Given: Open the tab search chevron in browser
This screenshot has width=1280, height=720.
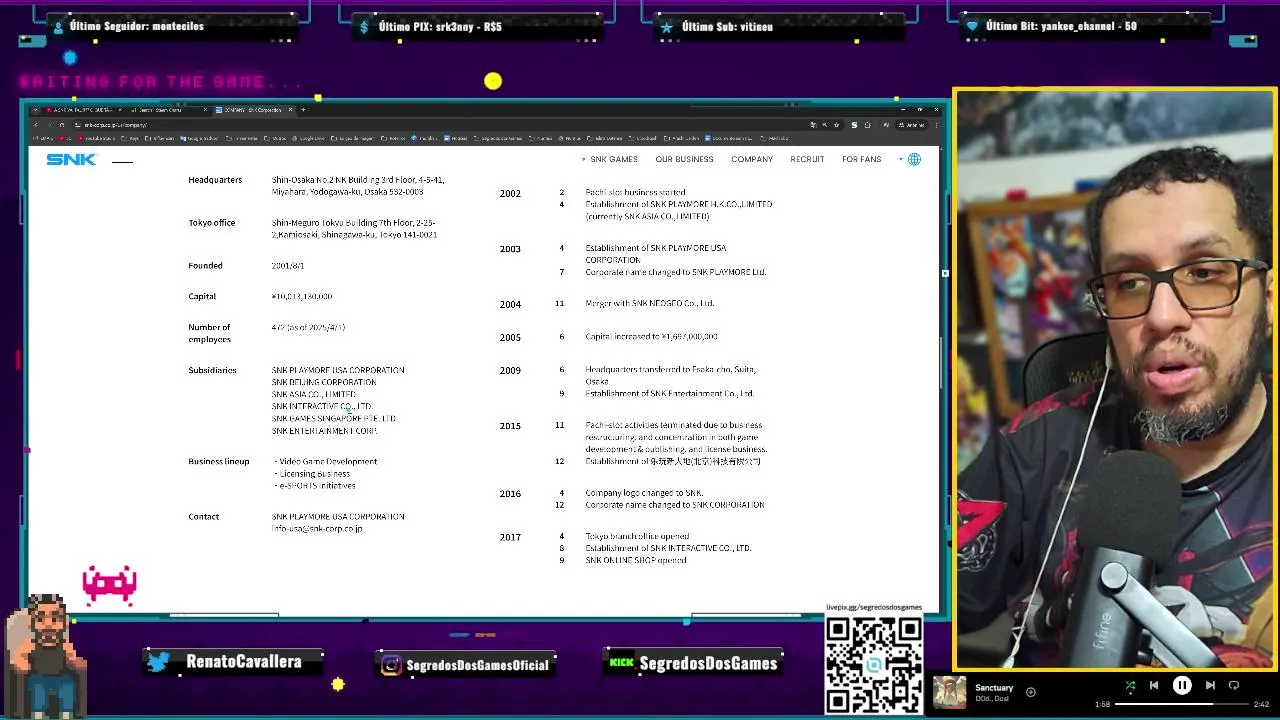Looking at the screenshot, I should tap(36, 110).
